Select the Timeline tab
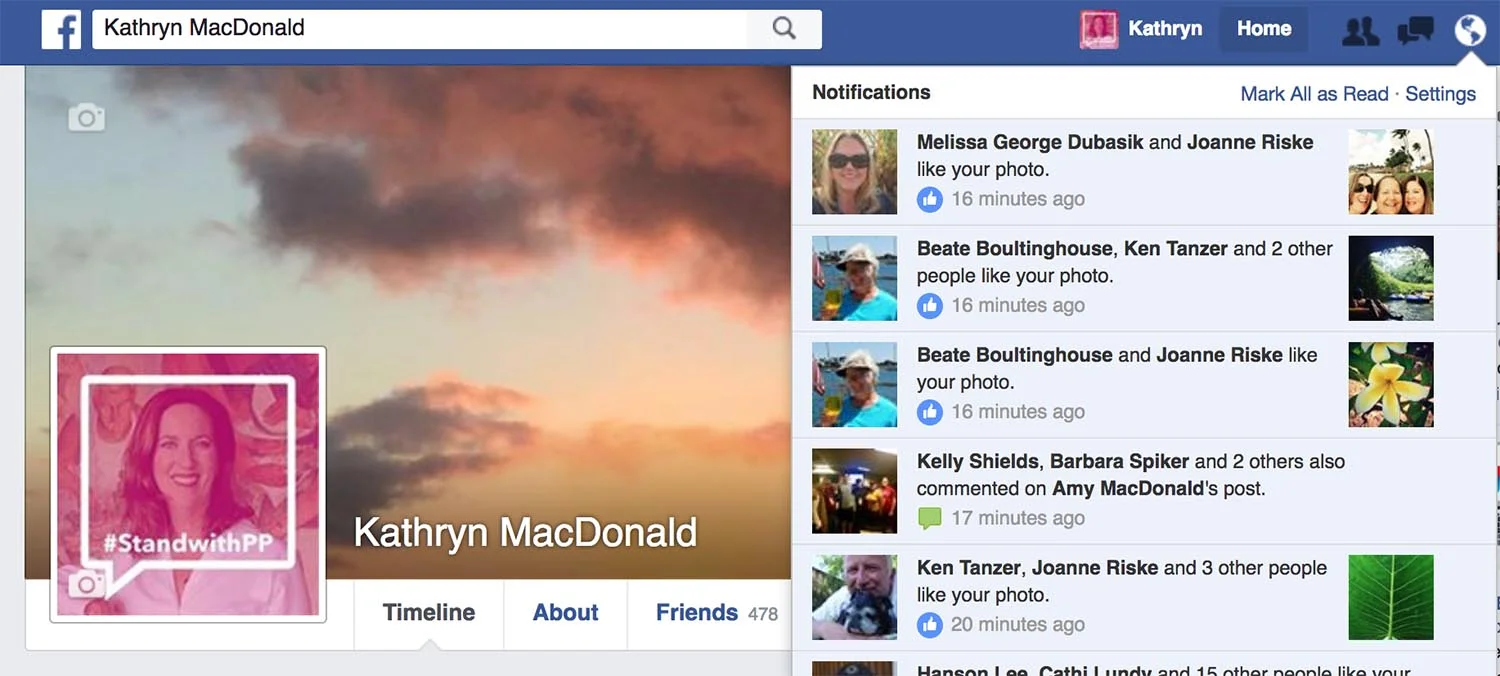Screen dimensions: 1500x676 429,613
